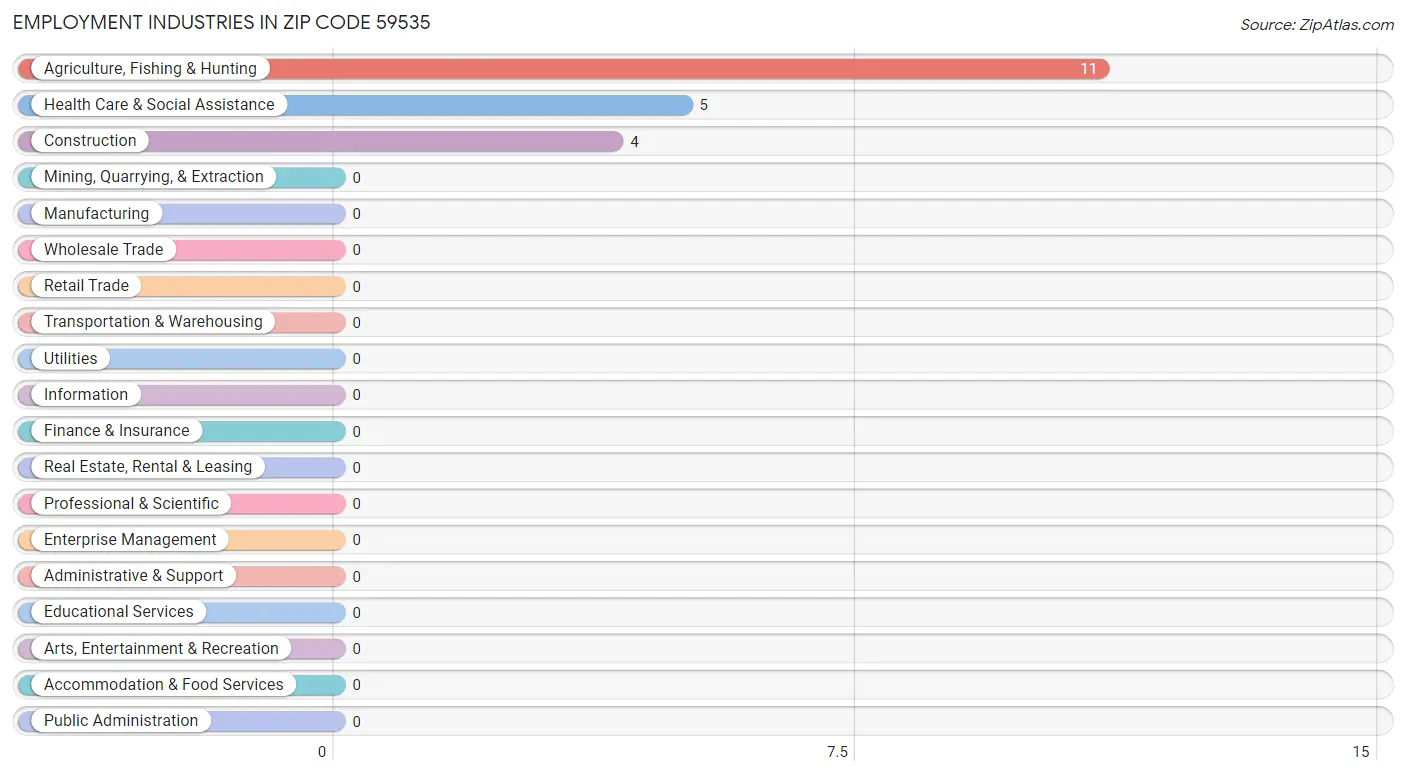Click the 0 axis tick label at bottom

click(322, 752)
